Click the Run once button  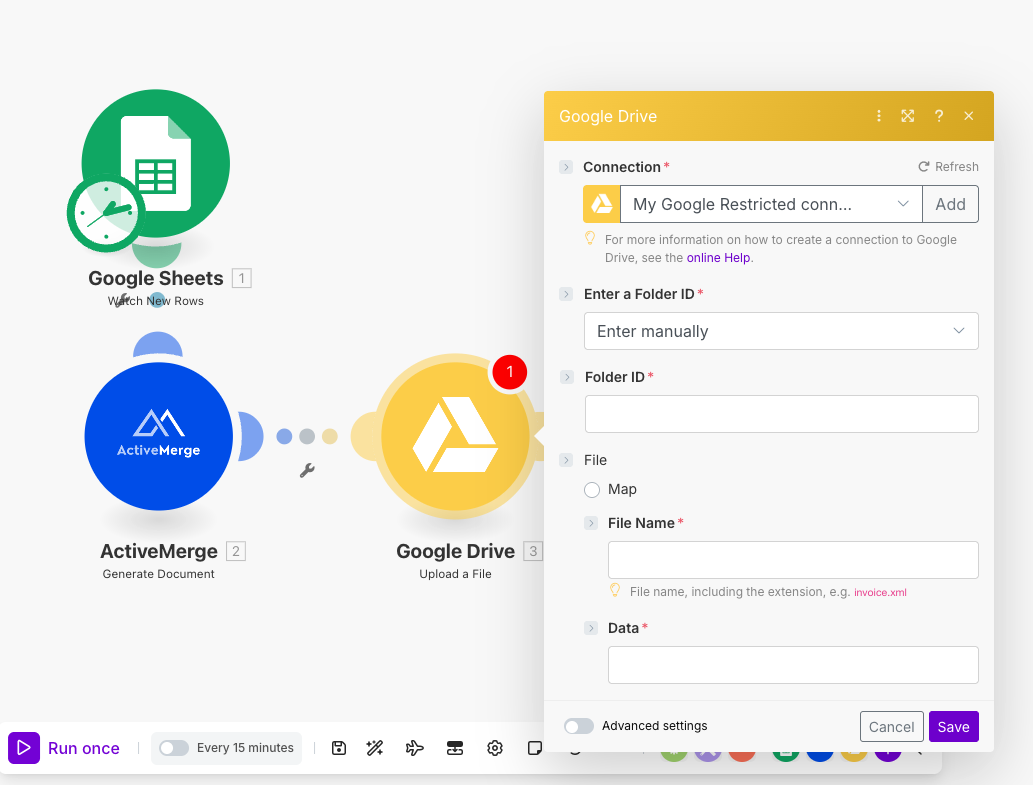coord(66,747)
